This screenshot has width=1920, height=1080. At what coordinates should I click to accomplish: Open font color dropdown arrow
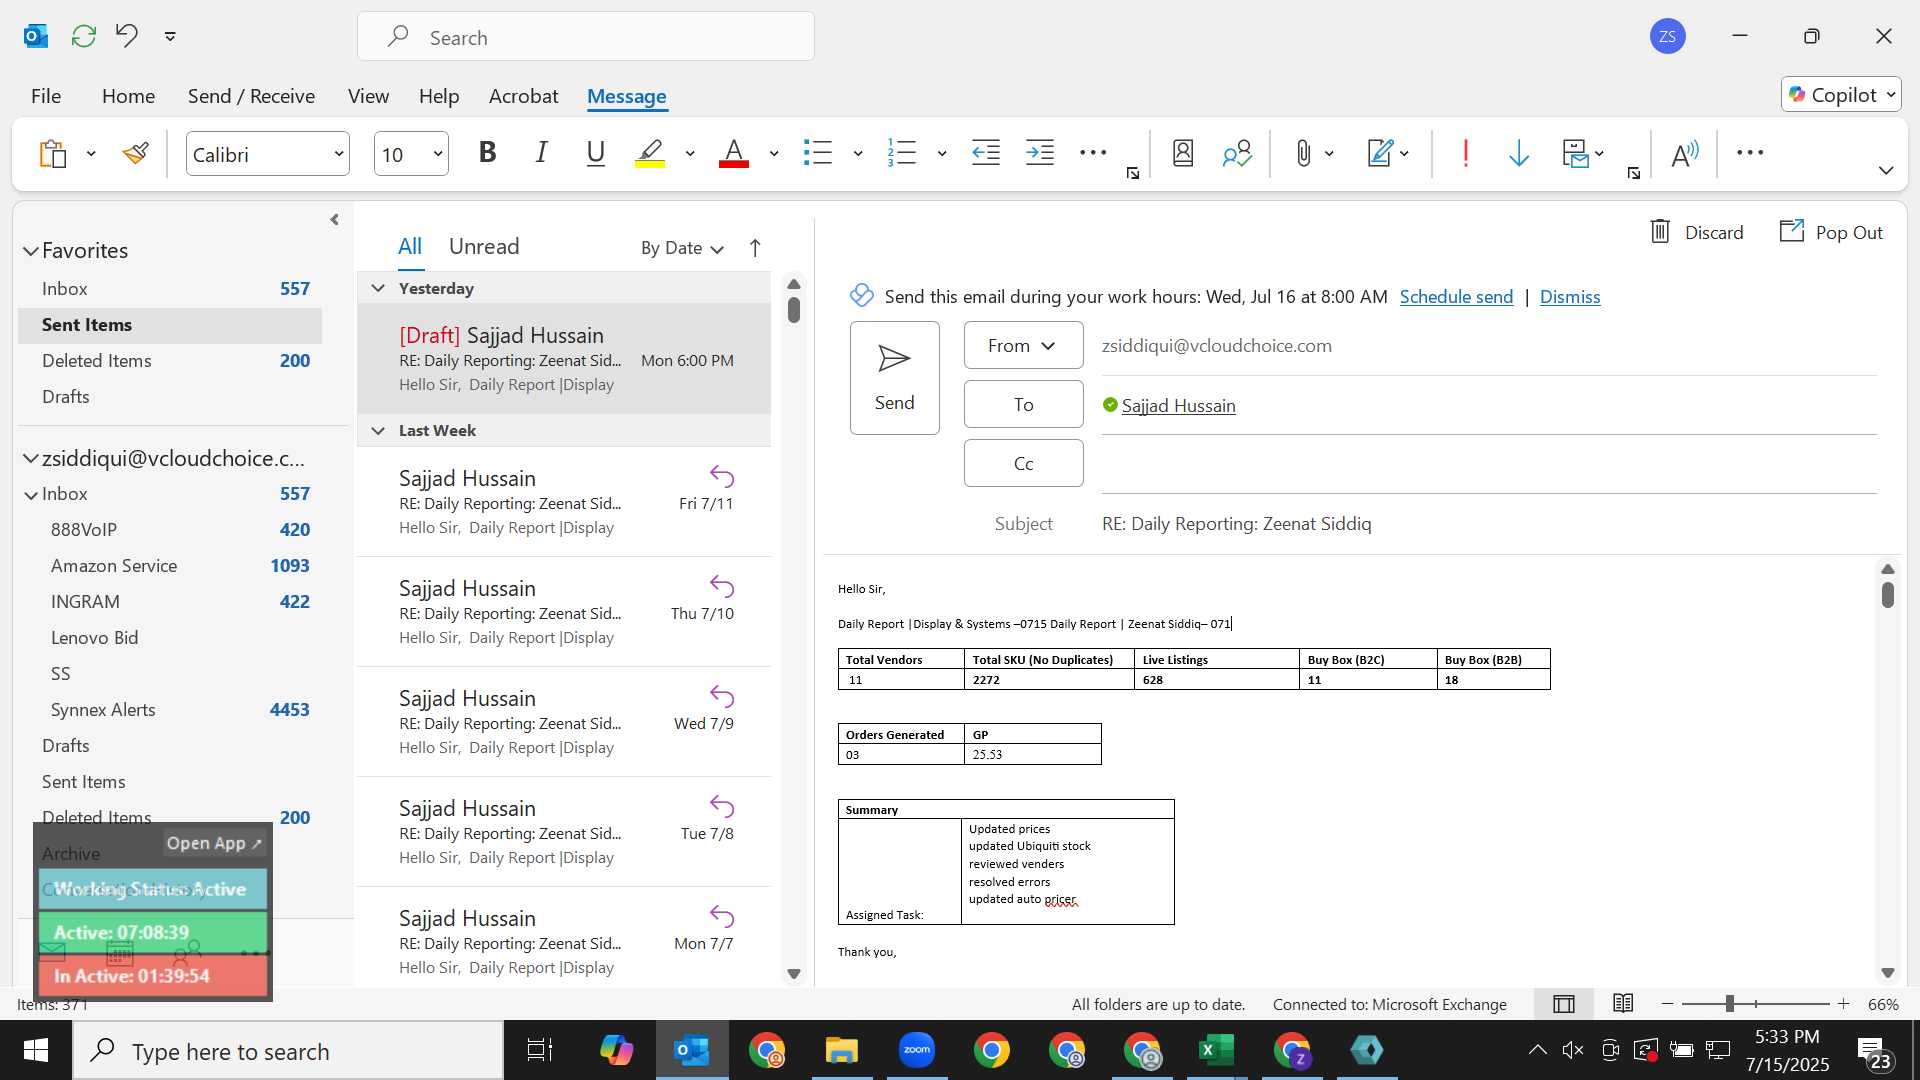[x=774, y=153]
